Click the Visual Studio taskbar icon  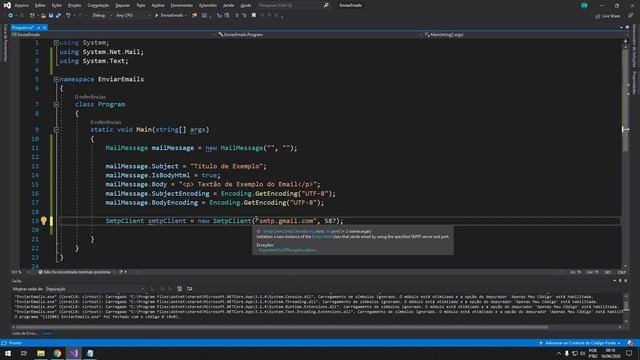click(x=73, y=353)
